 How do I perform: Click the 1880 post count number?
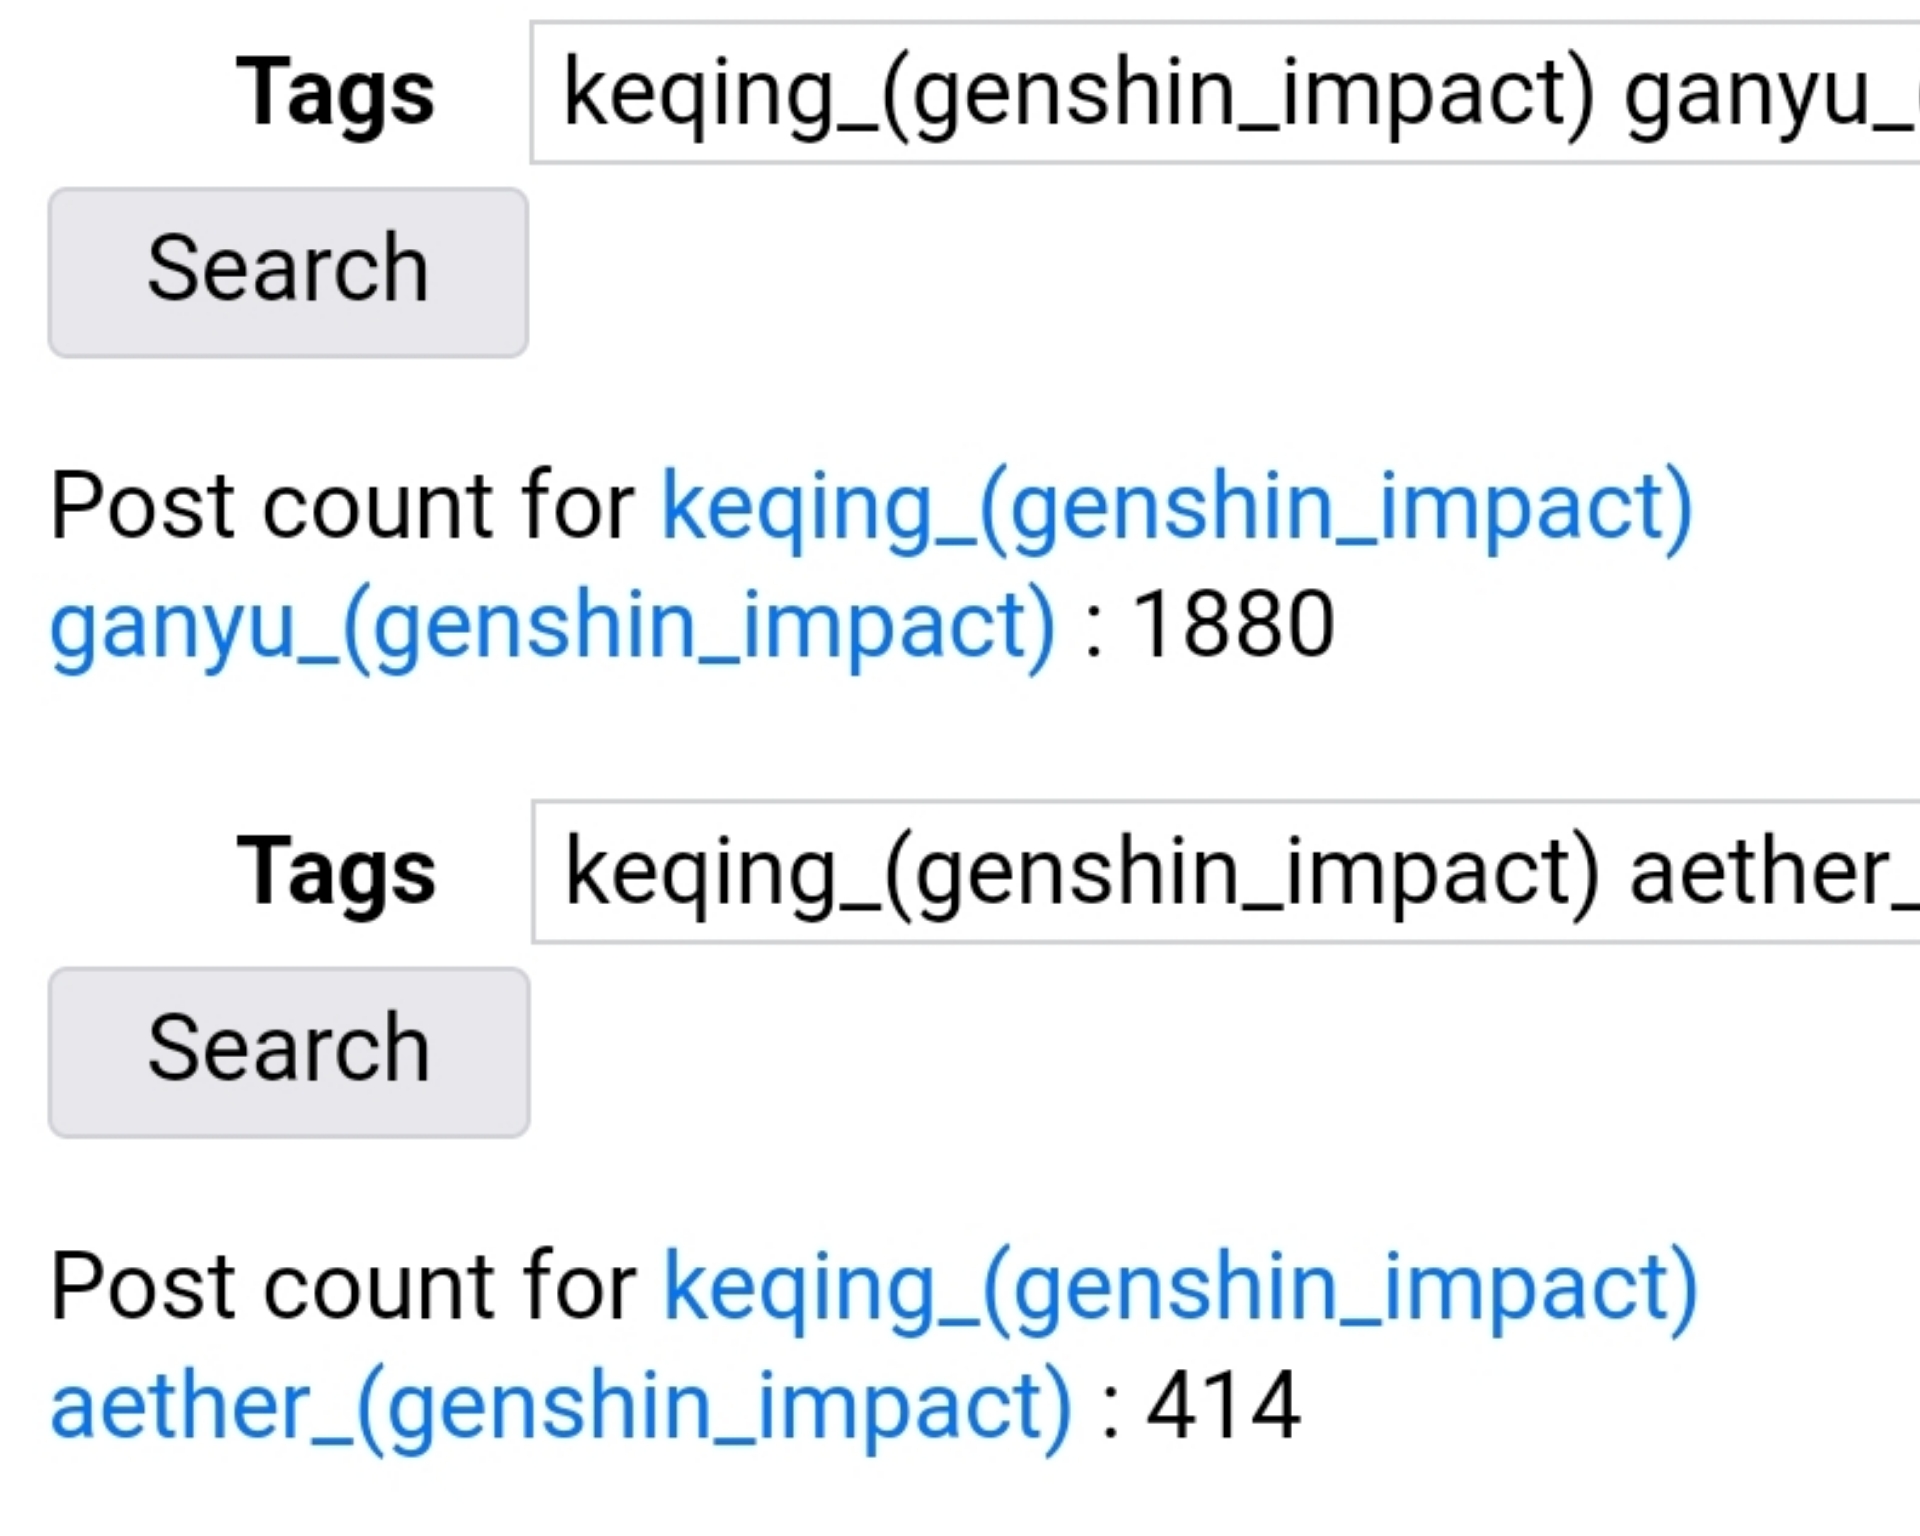[1233, 625]
